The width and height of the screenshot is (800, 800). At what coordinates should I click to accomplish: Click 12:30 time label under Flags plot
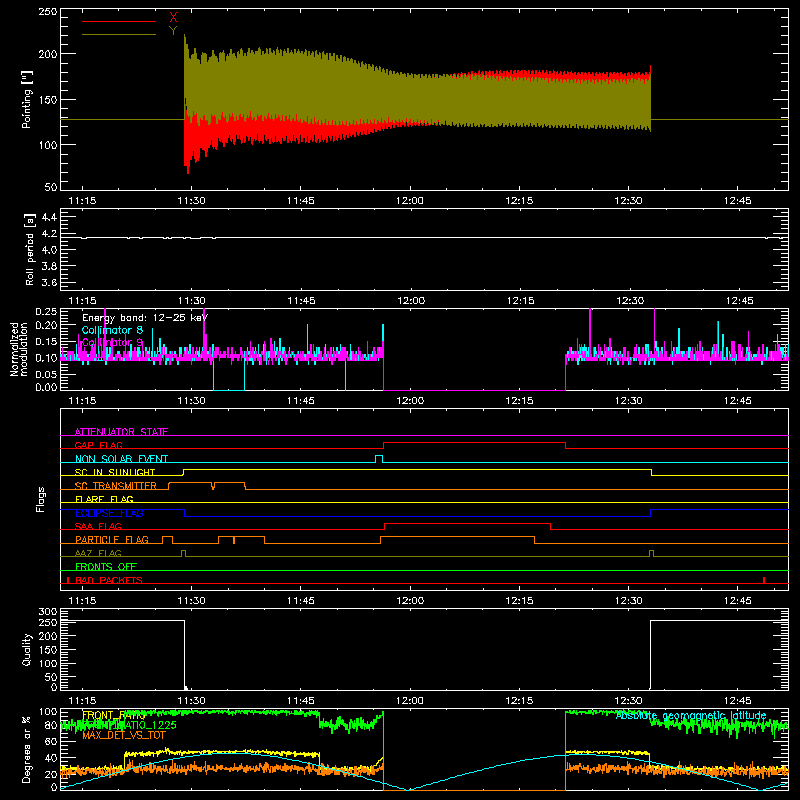click(629, 601)
